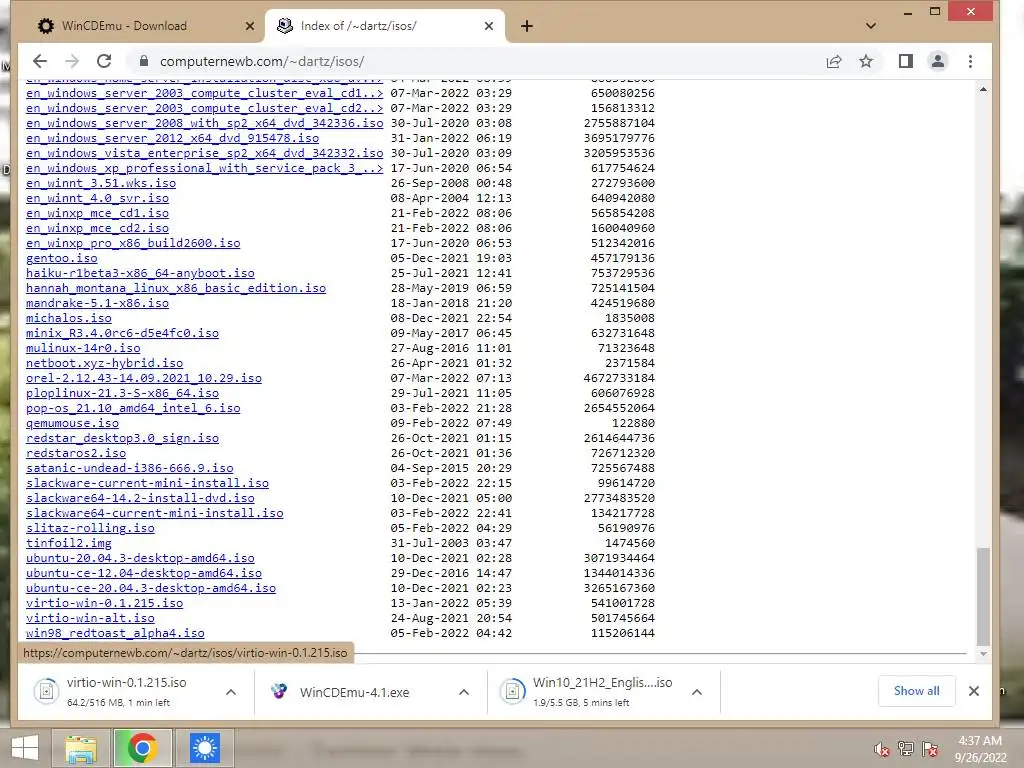Download virtio-win-0.1.215.iso from the list
The image size is (1024, 768).
[x=104, y=603]
